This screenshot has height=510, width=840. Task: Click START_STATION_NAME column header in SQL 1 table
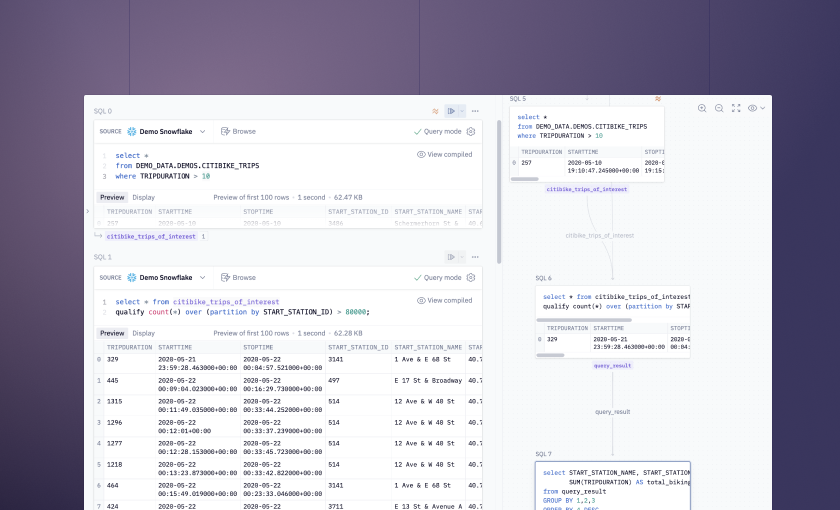[x=428, y=347]
